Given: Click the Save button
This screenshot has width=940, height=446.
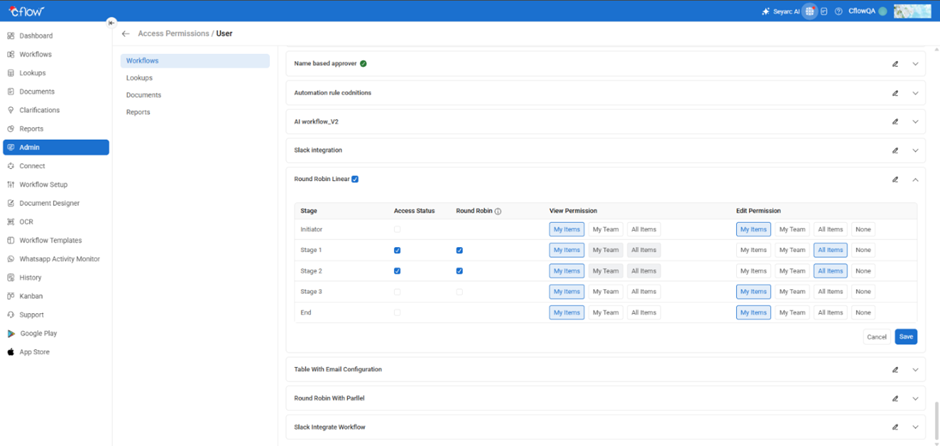Looking at the screenshot, I should 905,337.
